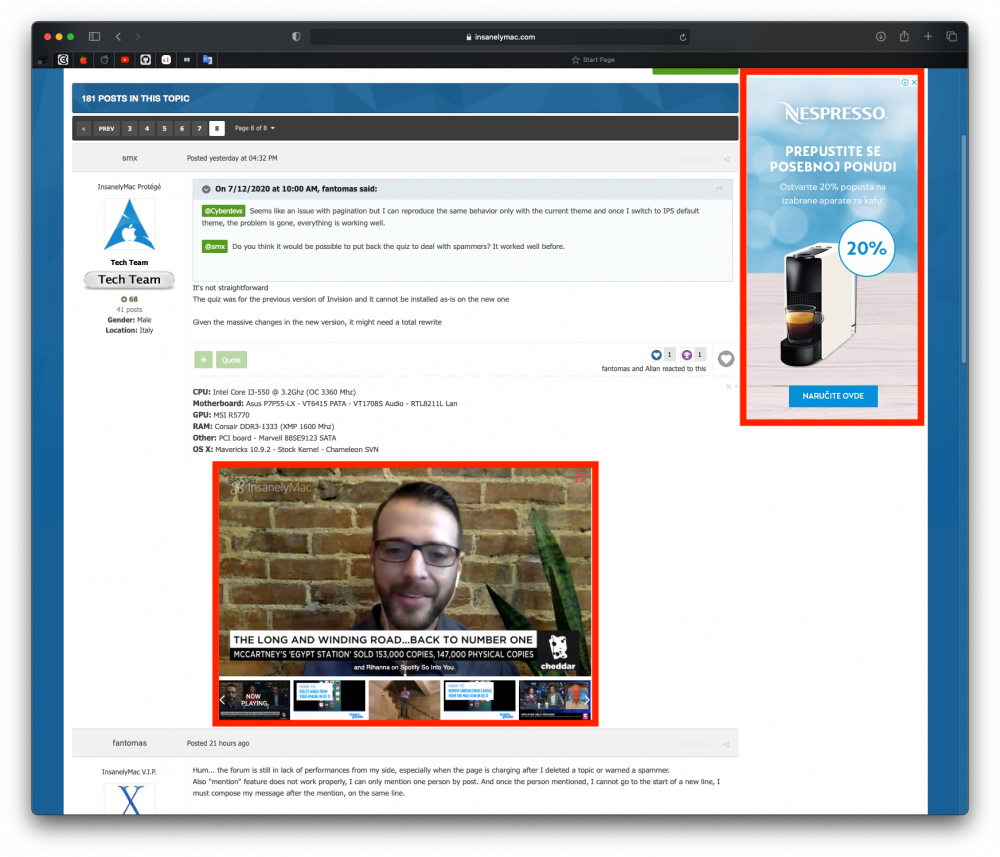Viewport: 1000px width, 857px height.
Task: Open page 4 of the topic
Action: (147, 129)
